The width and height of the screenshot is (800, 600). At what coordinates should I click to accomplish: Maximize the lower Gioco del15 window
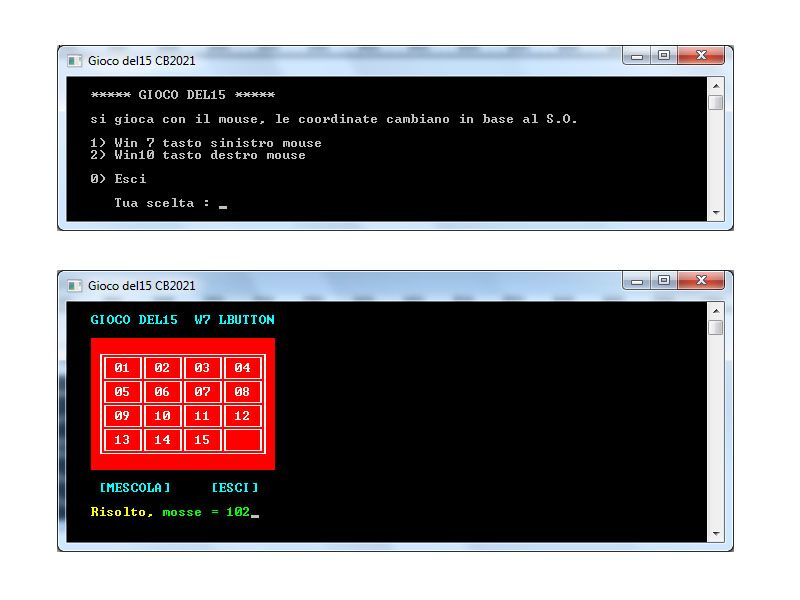tap(664, 281)
